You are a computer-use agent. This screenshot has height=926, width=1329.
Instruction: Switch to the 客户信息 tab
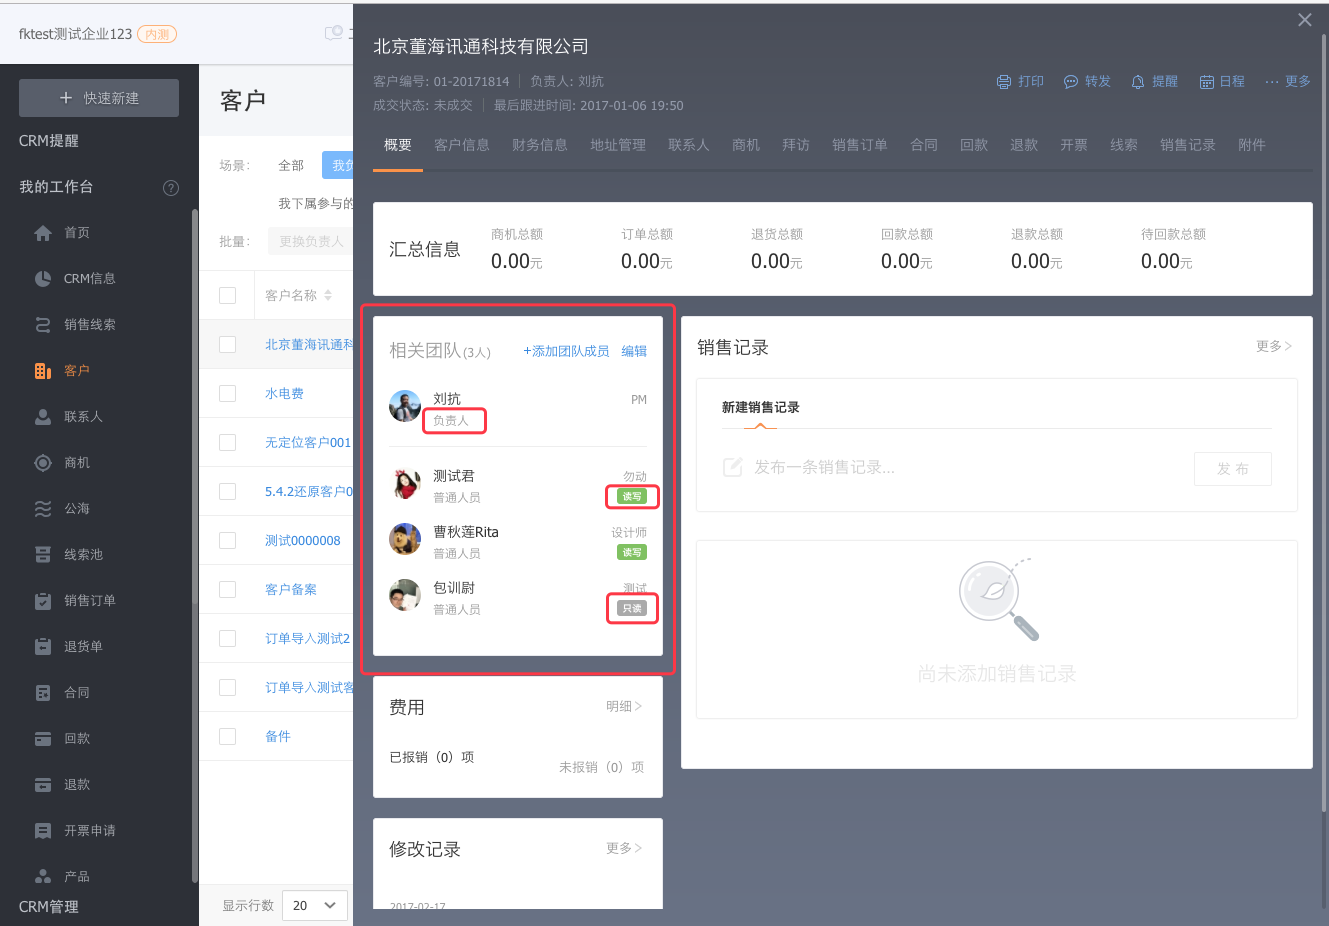point(461,145)
